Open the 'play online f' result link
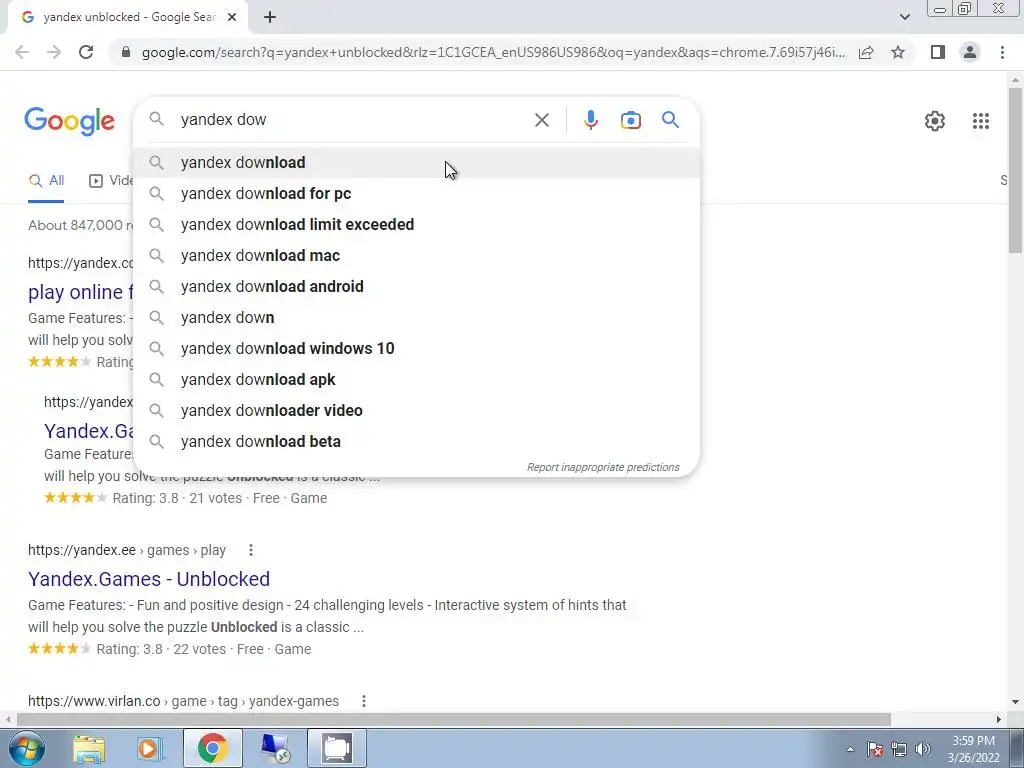Screen dimensions: 1024x768 click(80, 292)
